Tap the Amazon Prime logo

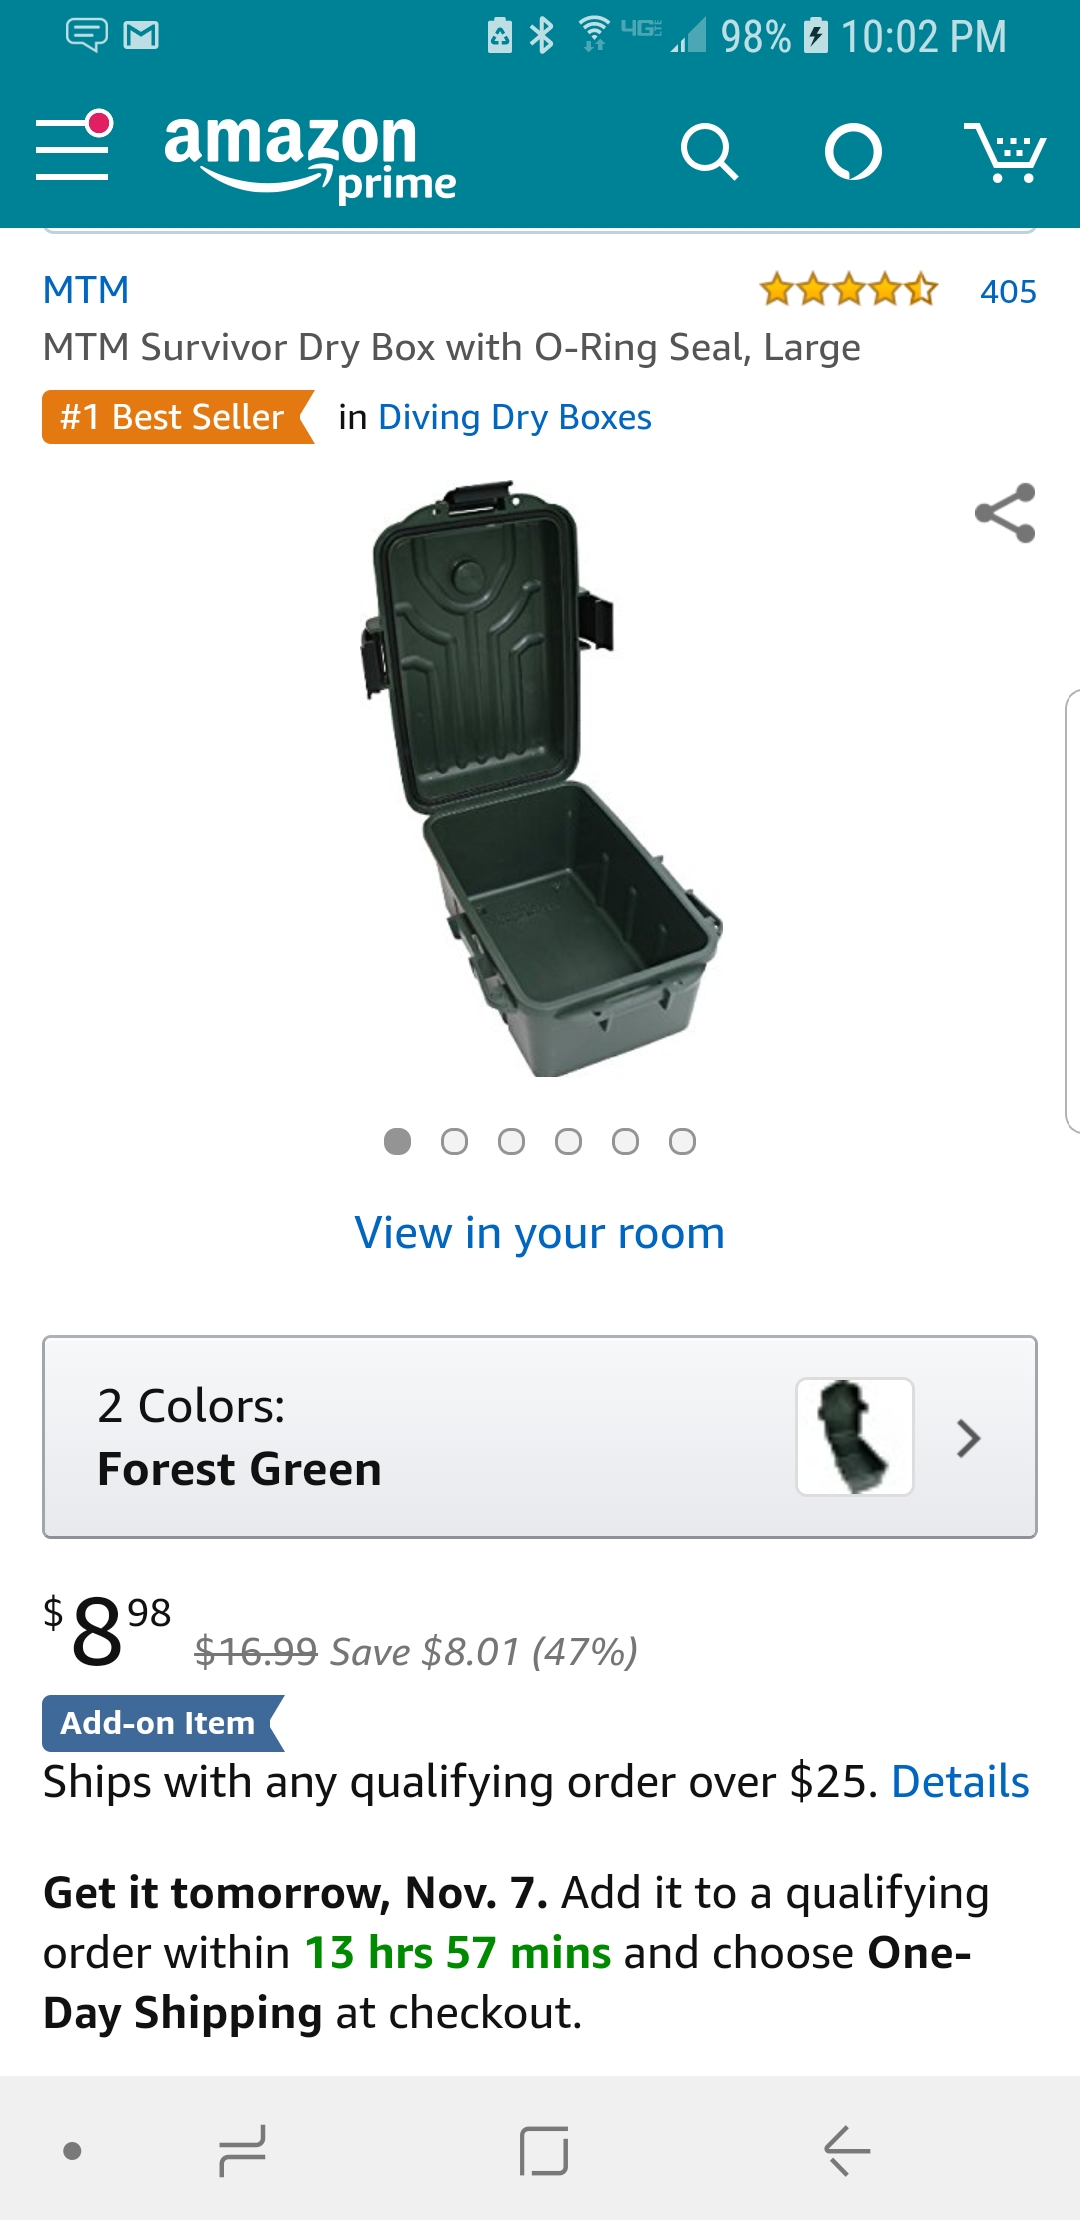[310, 155]
